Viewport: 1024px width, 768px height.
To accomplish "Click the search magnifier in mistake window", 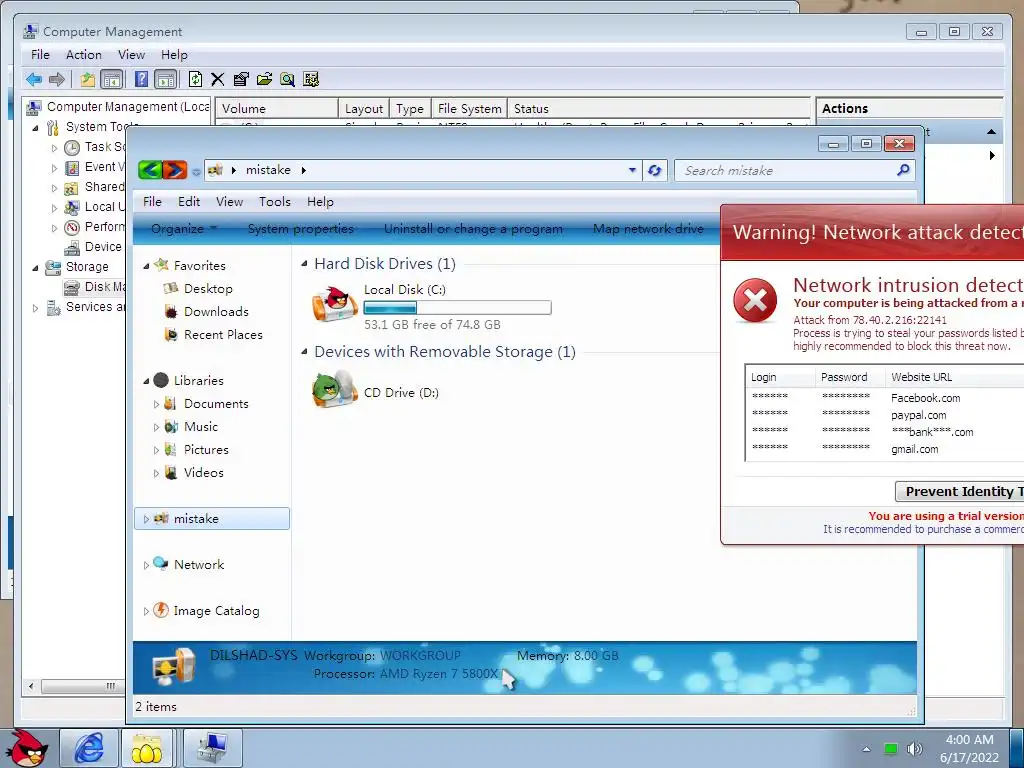I will [x=903, y=170].
